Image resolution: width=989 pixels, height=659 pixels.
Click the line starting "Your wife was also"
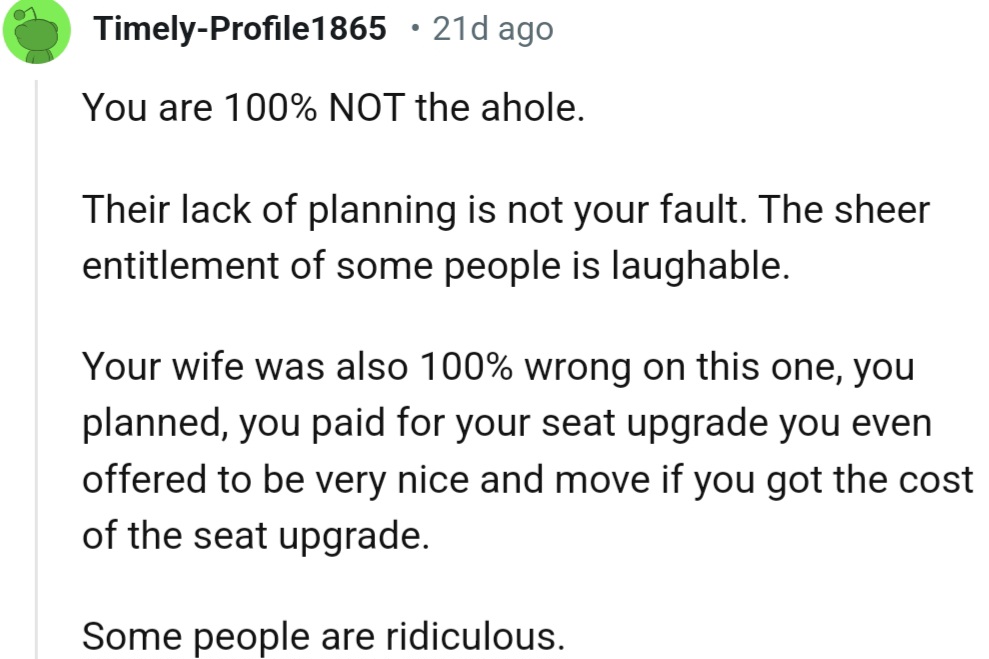[497, 368]
